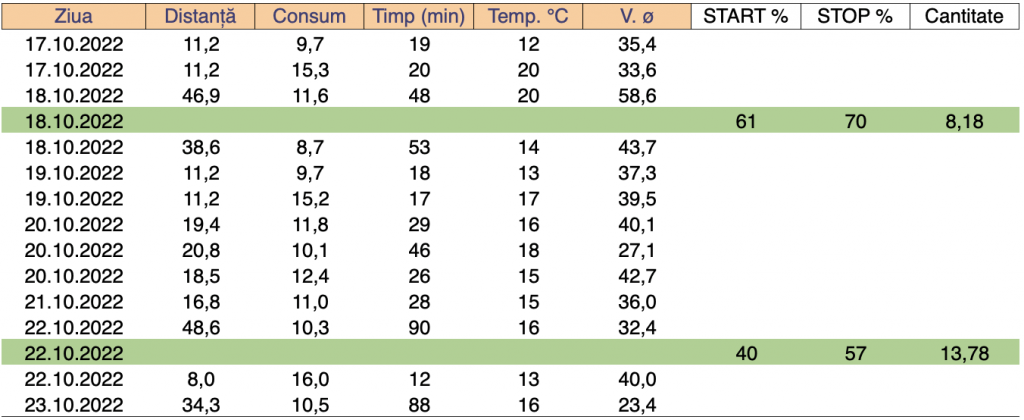This screenshot has width=1024, height=420.
Task: Click the START % header cell
Action: click(x=747, y=17)
